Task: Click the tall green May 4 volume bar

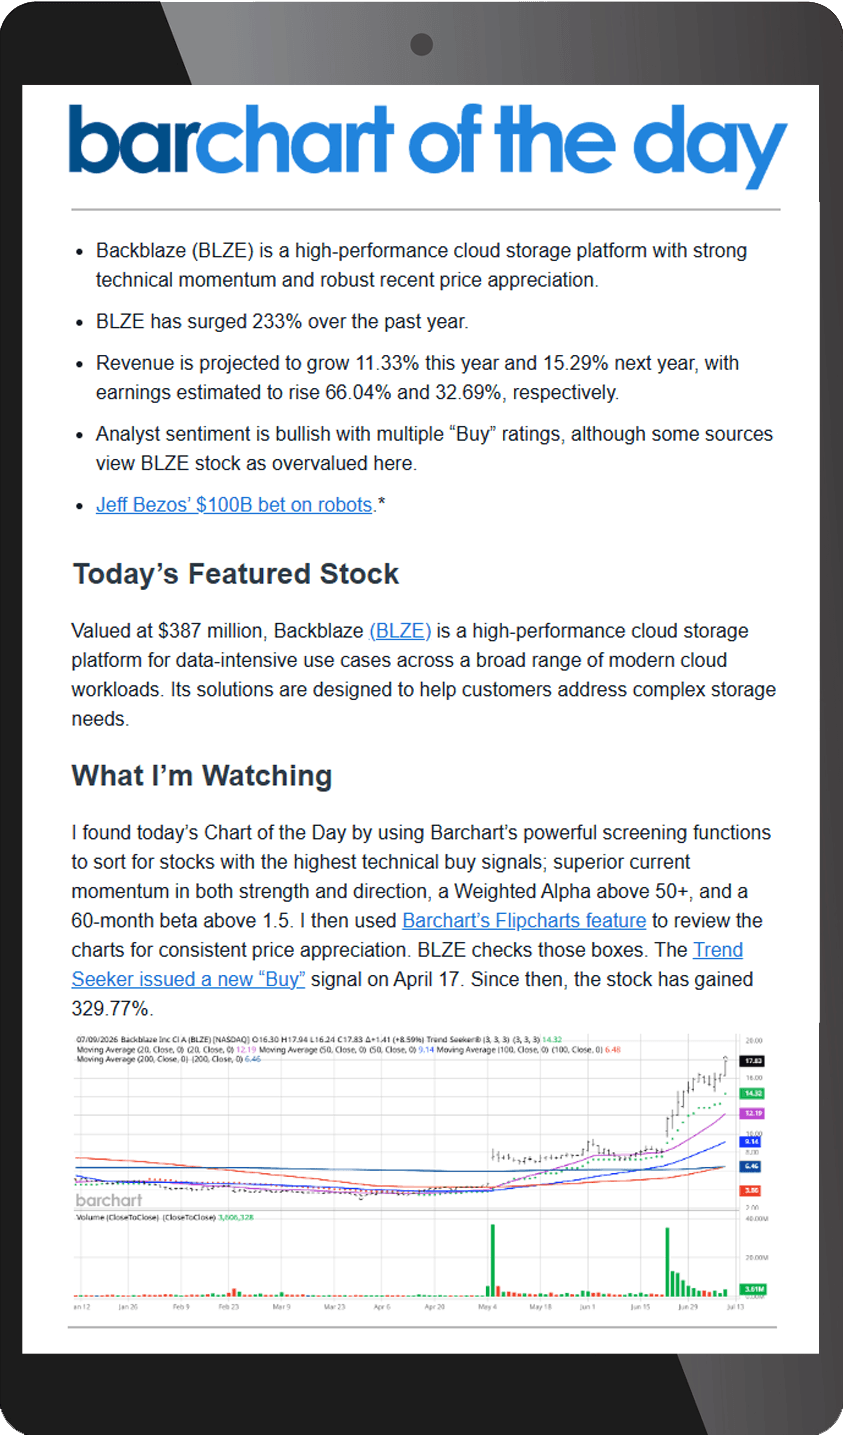Action: coord(492,1259)
